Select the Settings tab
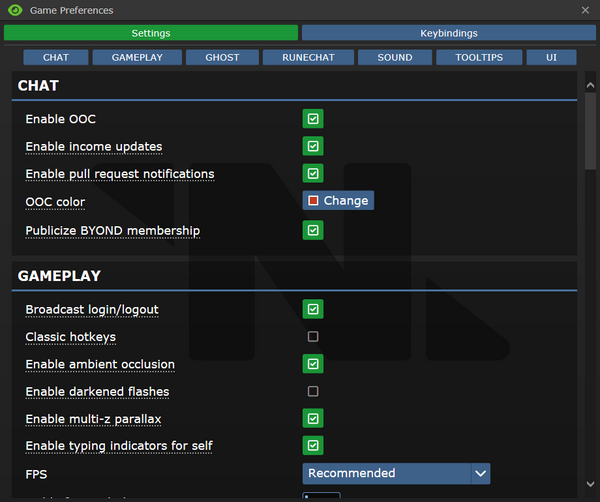The image size is (600, 502). click(x=151, y=33)
